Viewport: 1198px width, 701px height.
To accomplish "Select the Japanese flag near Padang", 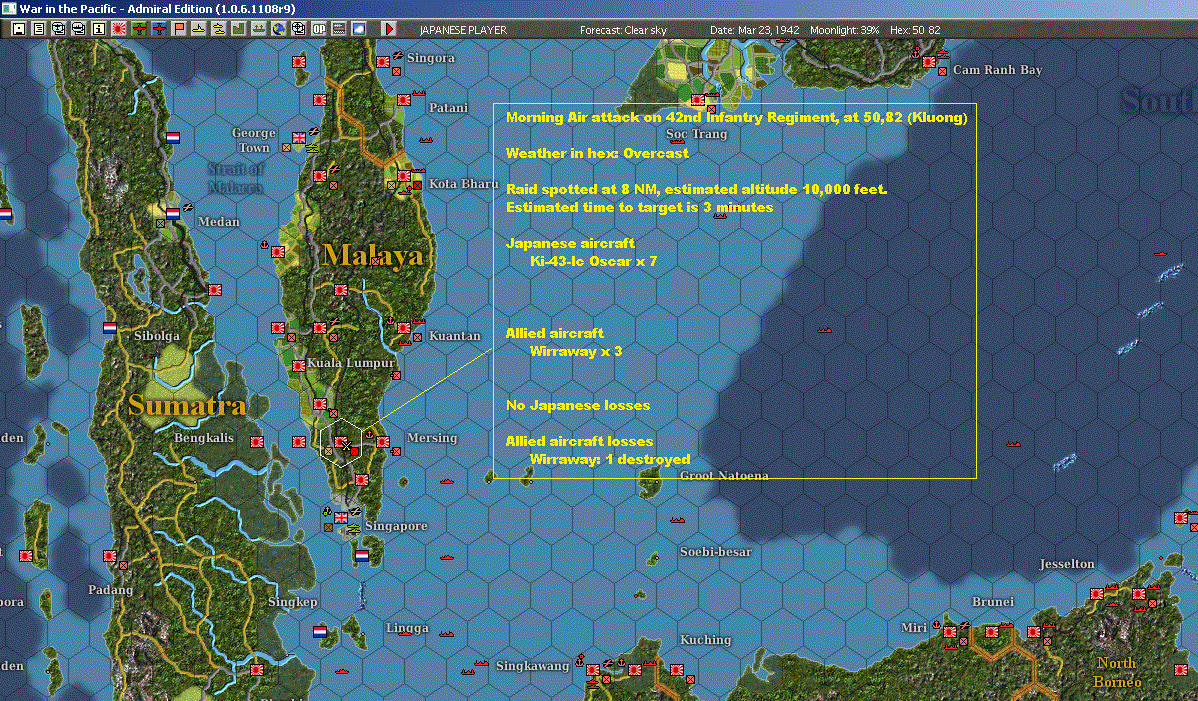I will [110, 556].
